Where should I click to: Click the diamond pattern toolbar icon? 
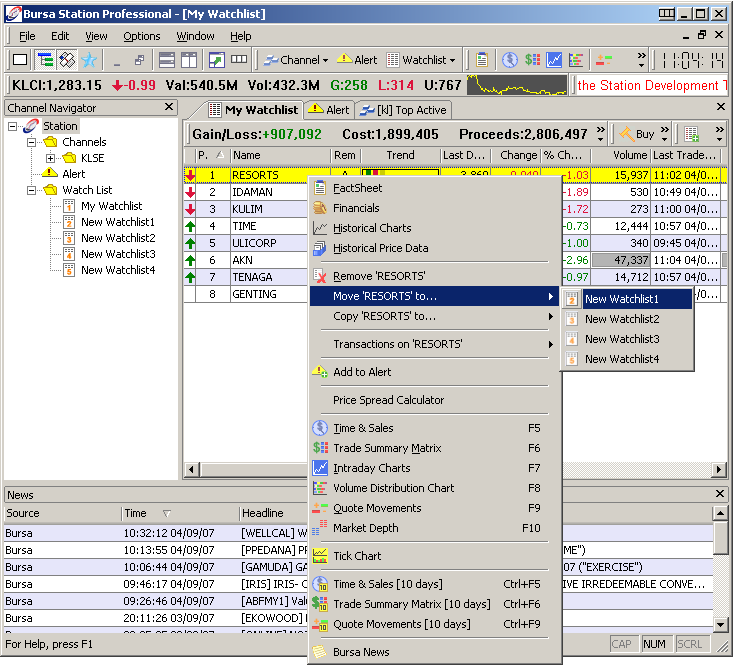coord(67,60)
